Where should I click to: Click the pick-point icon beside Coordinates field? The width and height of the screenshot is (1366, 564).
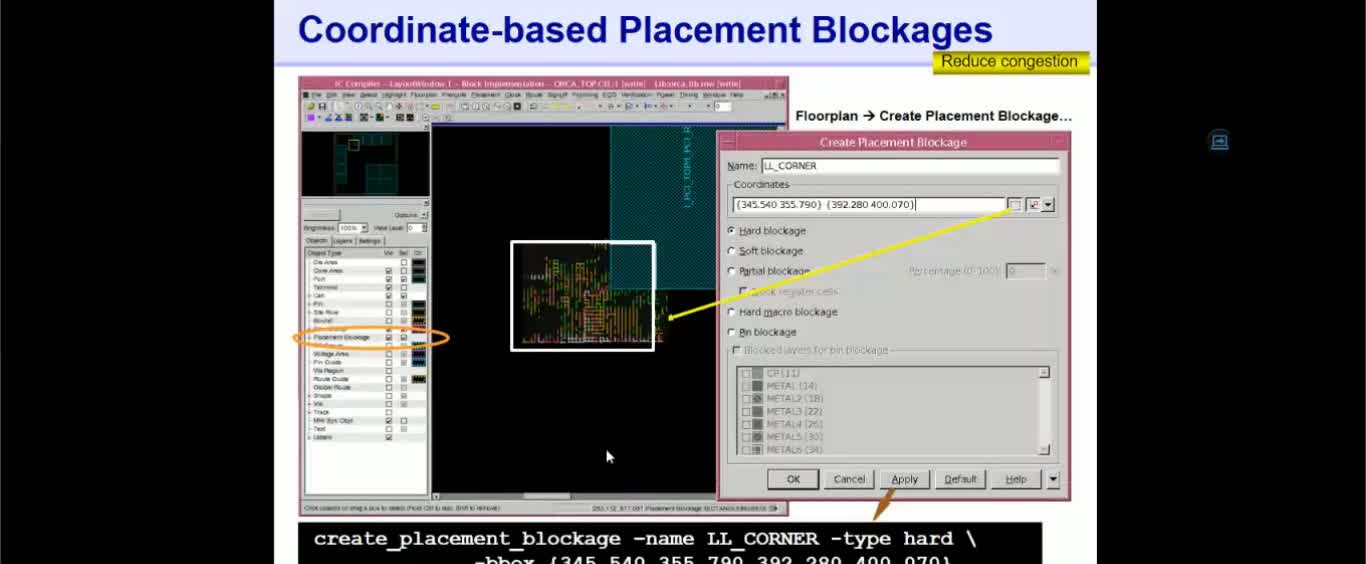click(x=1033, y=205)
